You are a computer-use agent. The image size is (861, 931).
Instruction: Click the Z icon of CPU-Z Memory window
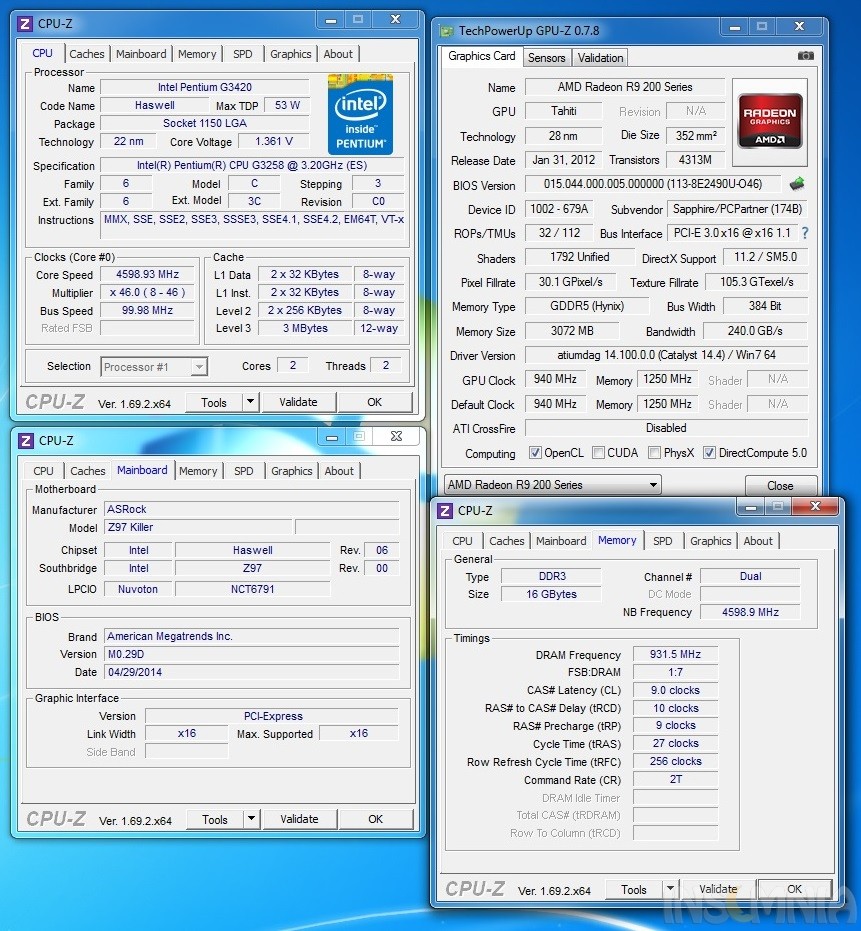(x=445, y=511)
